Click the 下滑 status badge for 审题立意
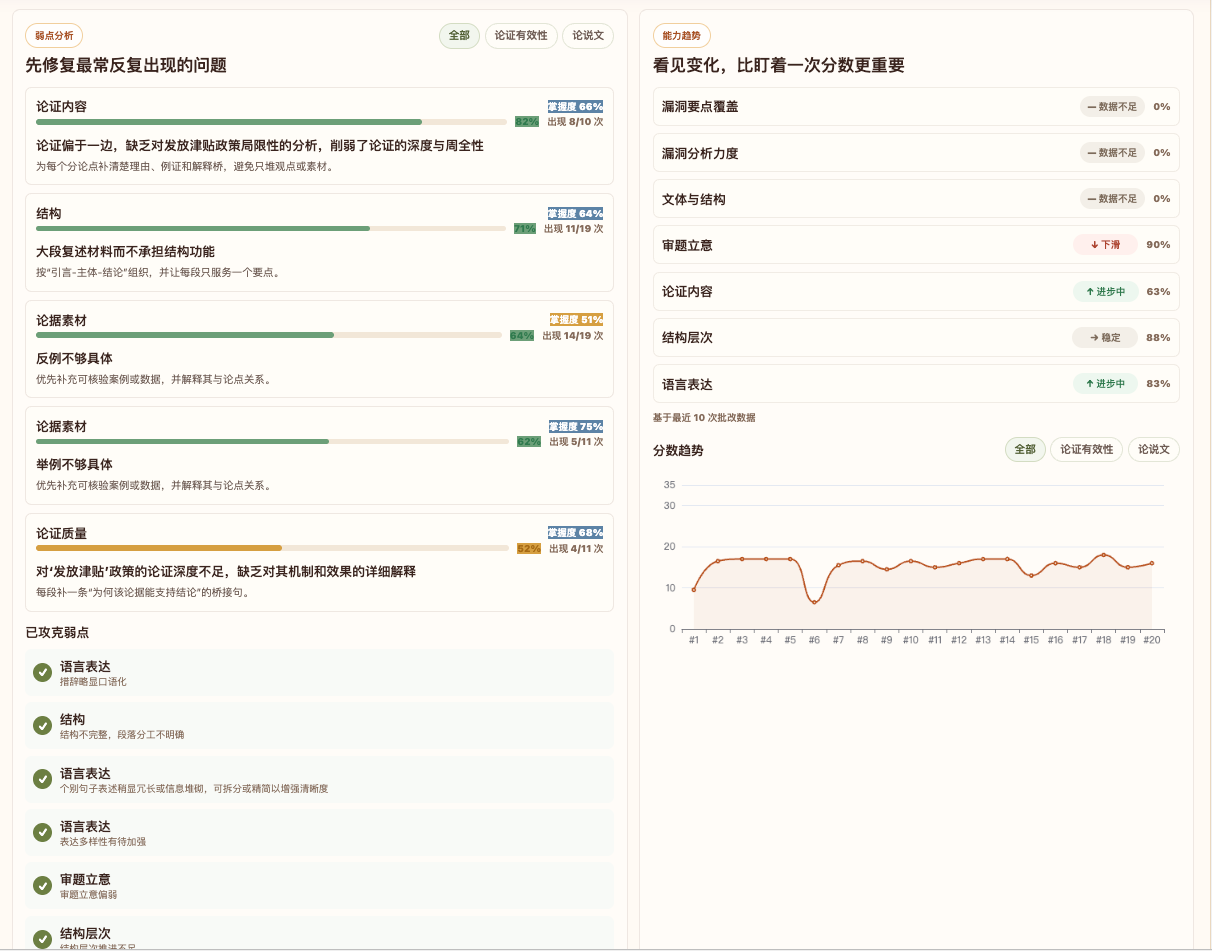Screen dimensions: 1212x951 pyautogui.click(x=1105, y=244)
